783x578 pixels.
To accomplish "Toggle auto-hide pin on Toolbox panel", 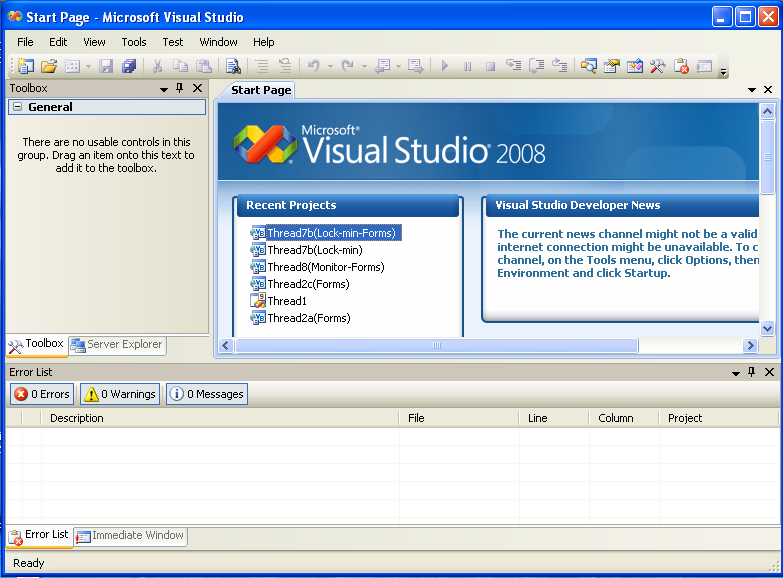I will coord(180,88).
